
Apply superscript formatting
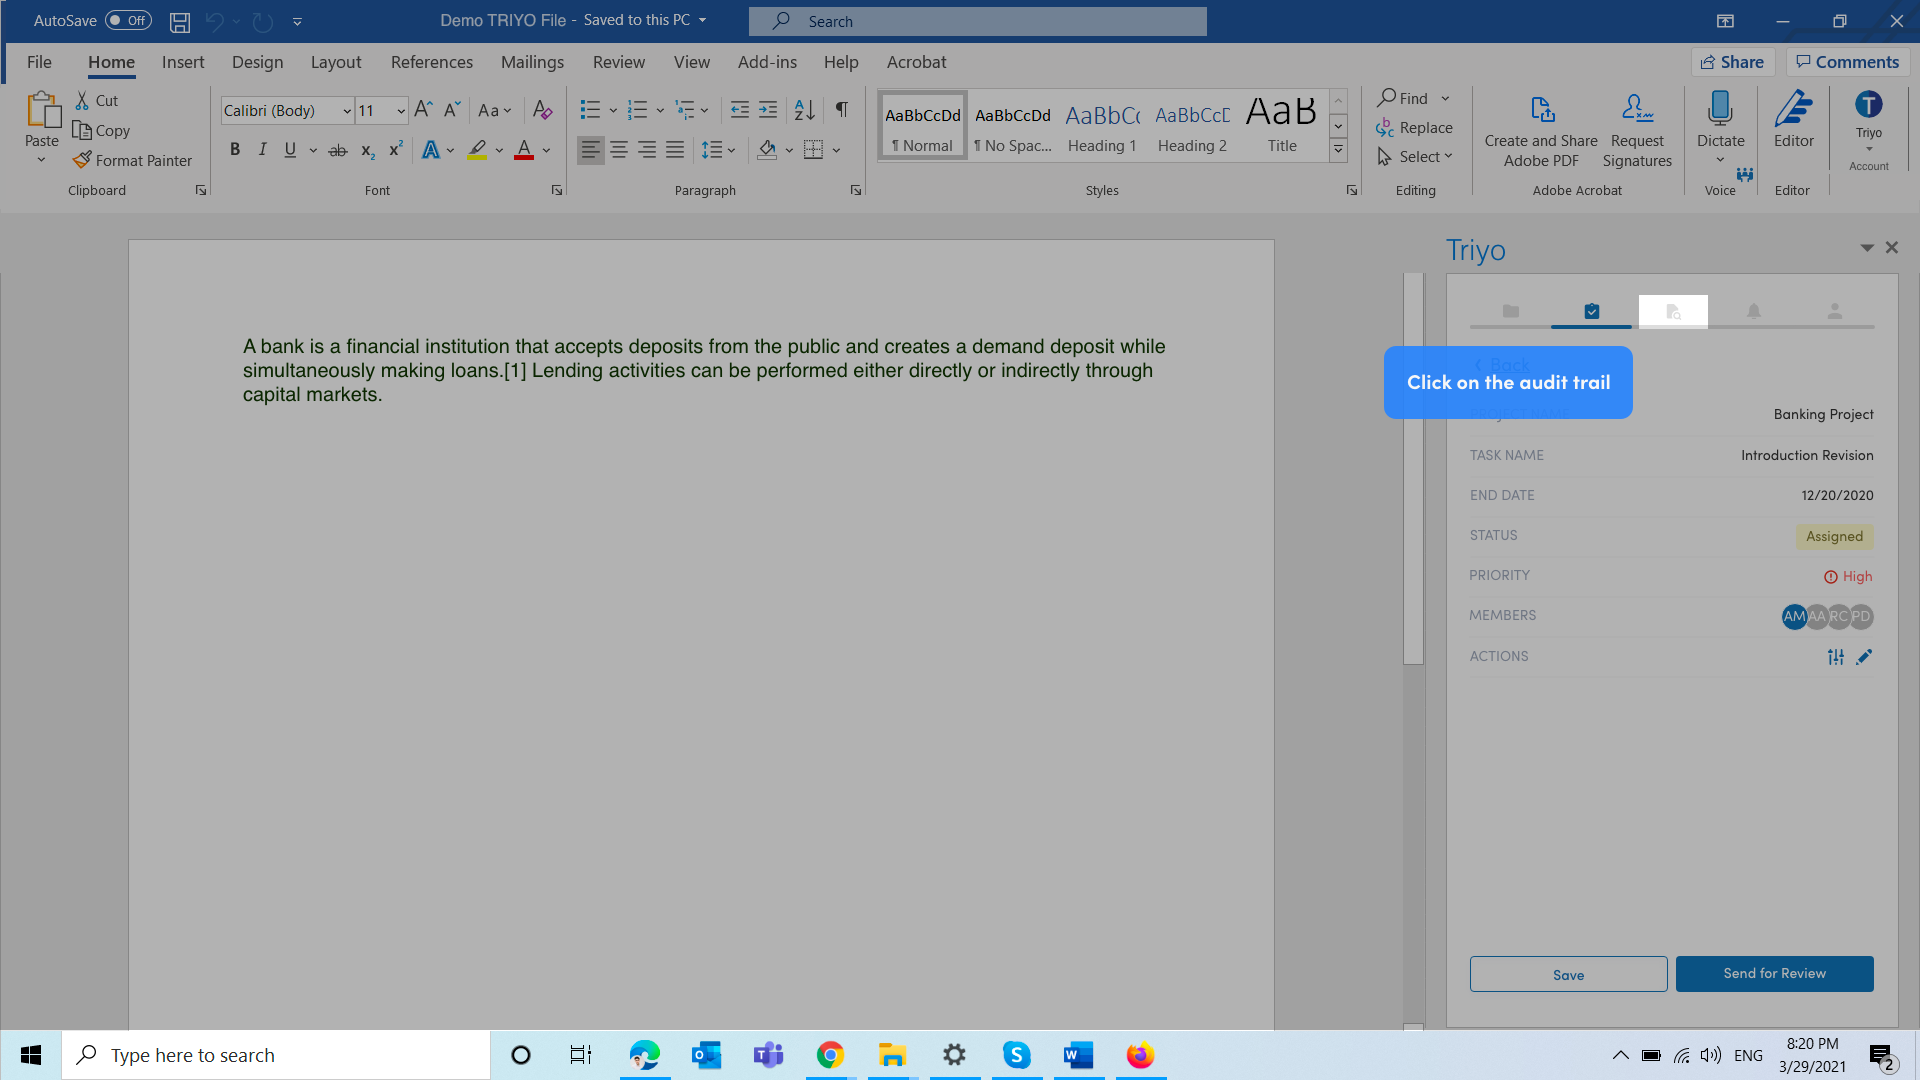pyautogui.click(x=395, y=150)
